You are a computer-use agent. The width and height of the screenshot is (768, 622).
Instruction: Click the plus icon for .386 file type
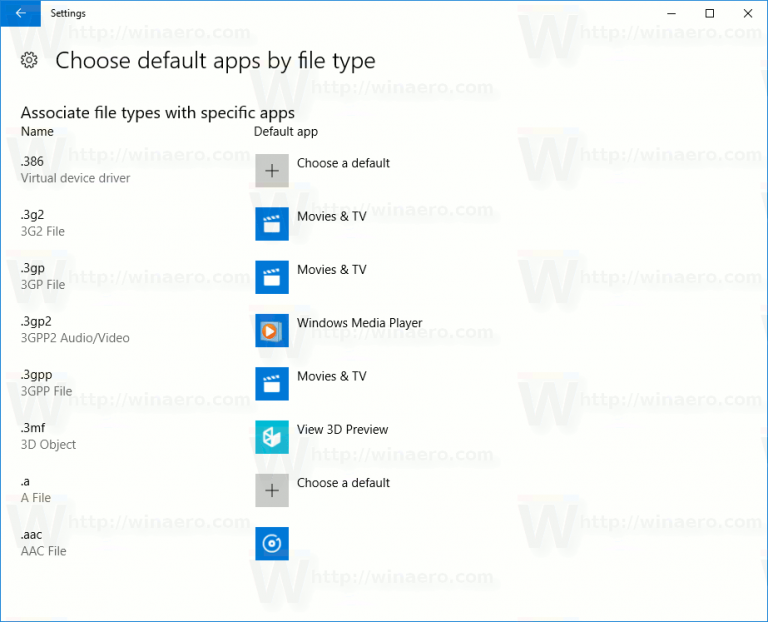pyautogui.click(x=272, y=171)
